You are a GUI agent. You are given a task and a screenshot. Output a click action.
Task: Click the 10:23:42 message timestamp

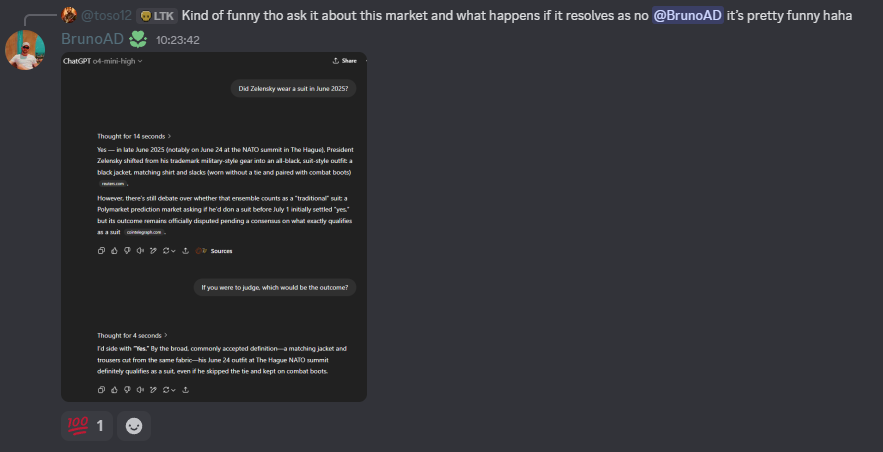pyautogui.click(x=178, y=40)
